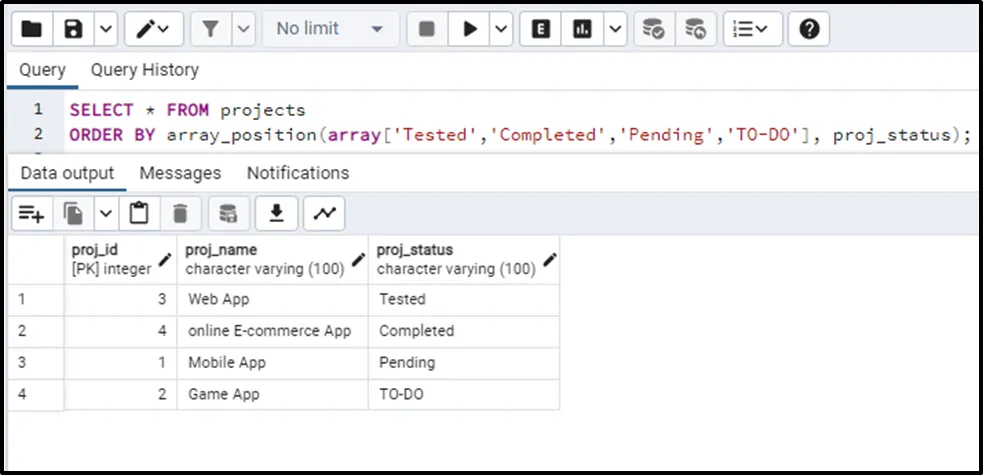Run the query with the Execute play button

469,29
